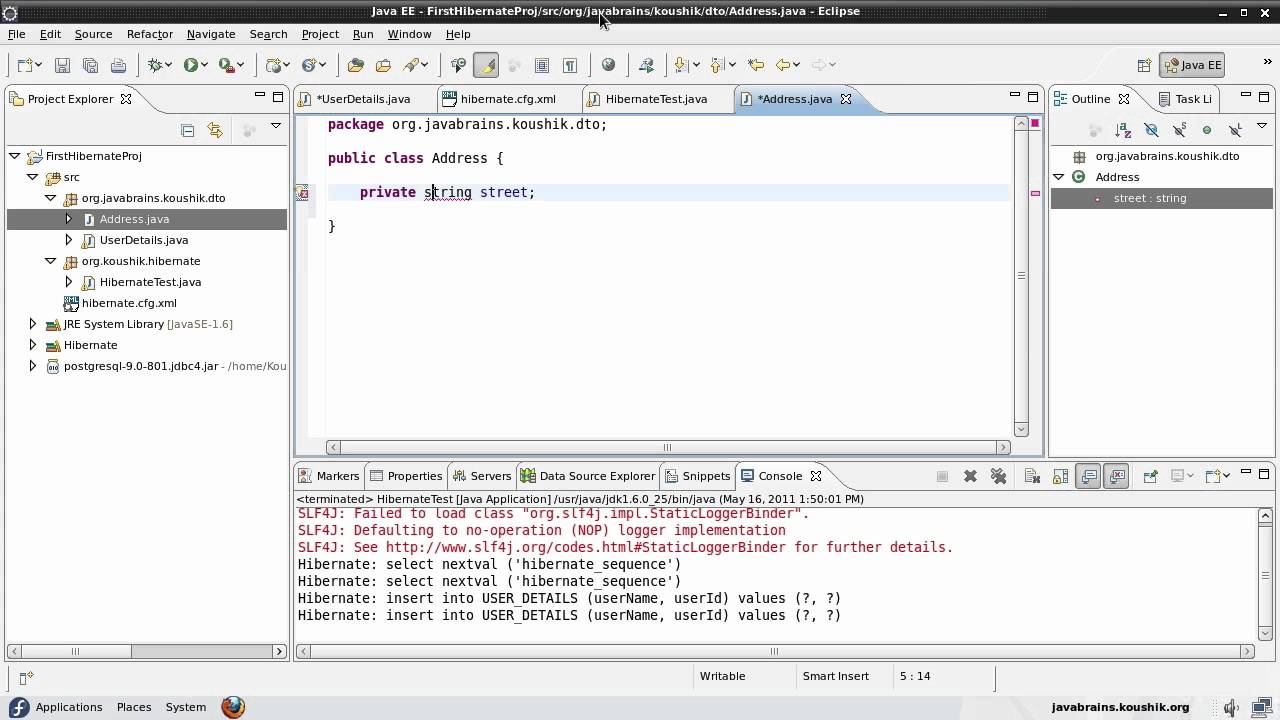The height and width of the screenshot is (720, 1280).
Task: Toggle Scroll Lock in Console
Action: [1061, 477]
